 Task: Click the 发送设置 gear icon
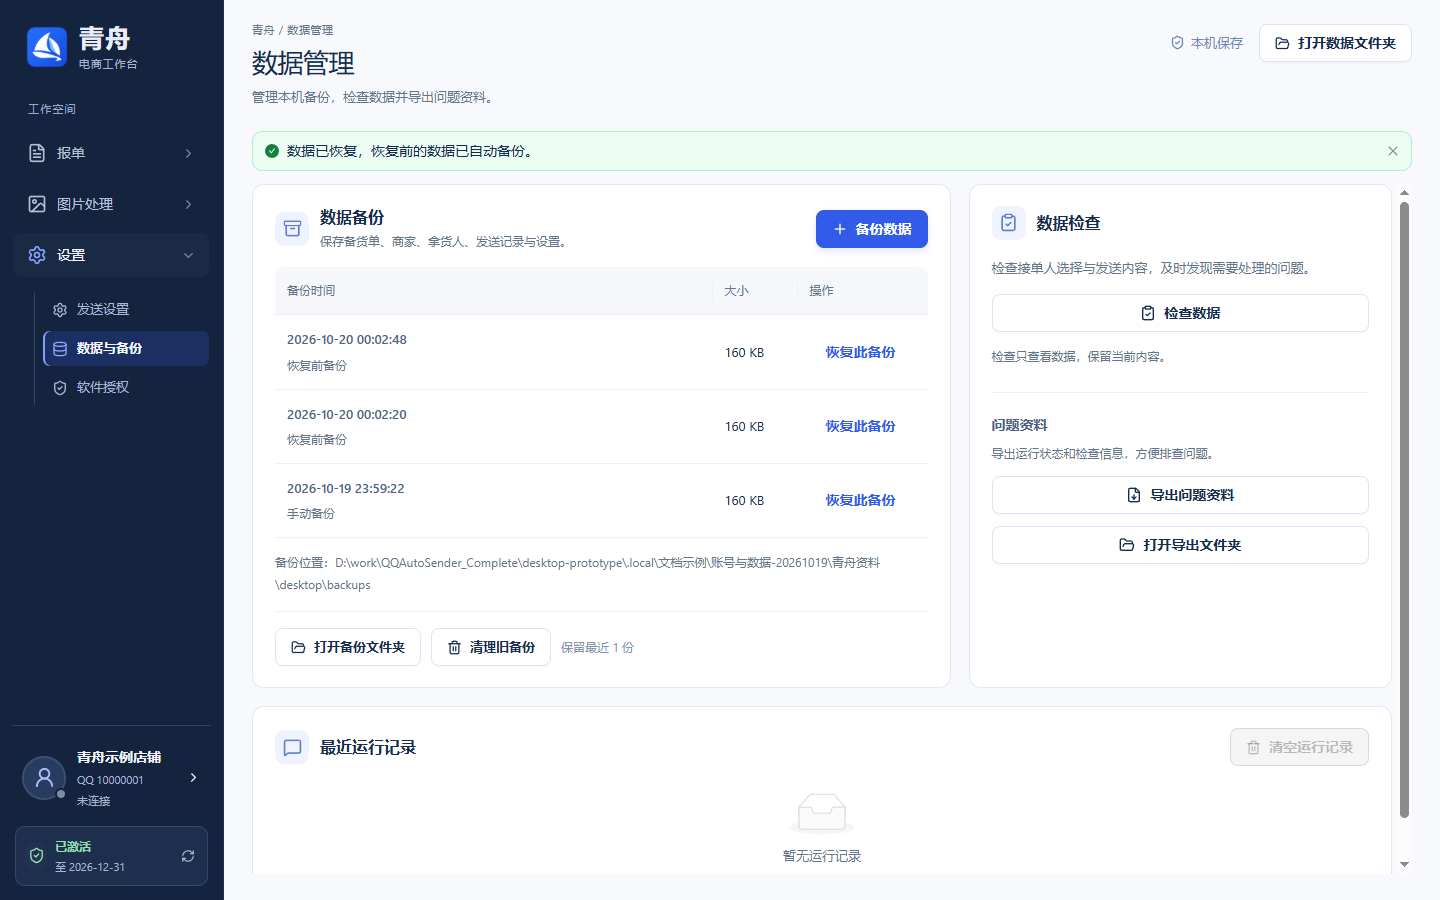tap(60, 310)
